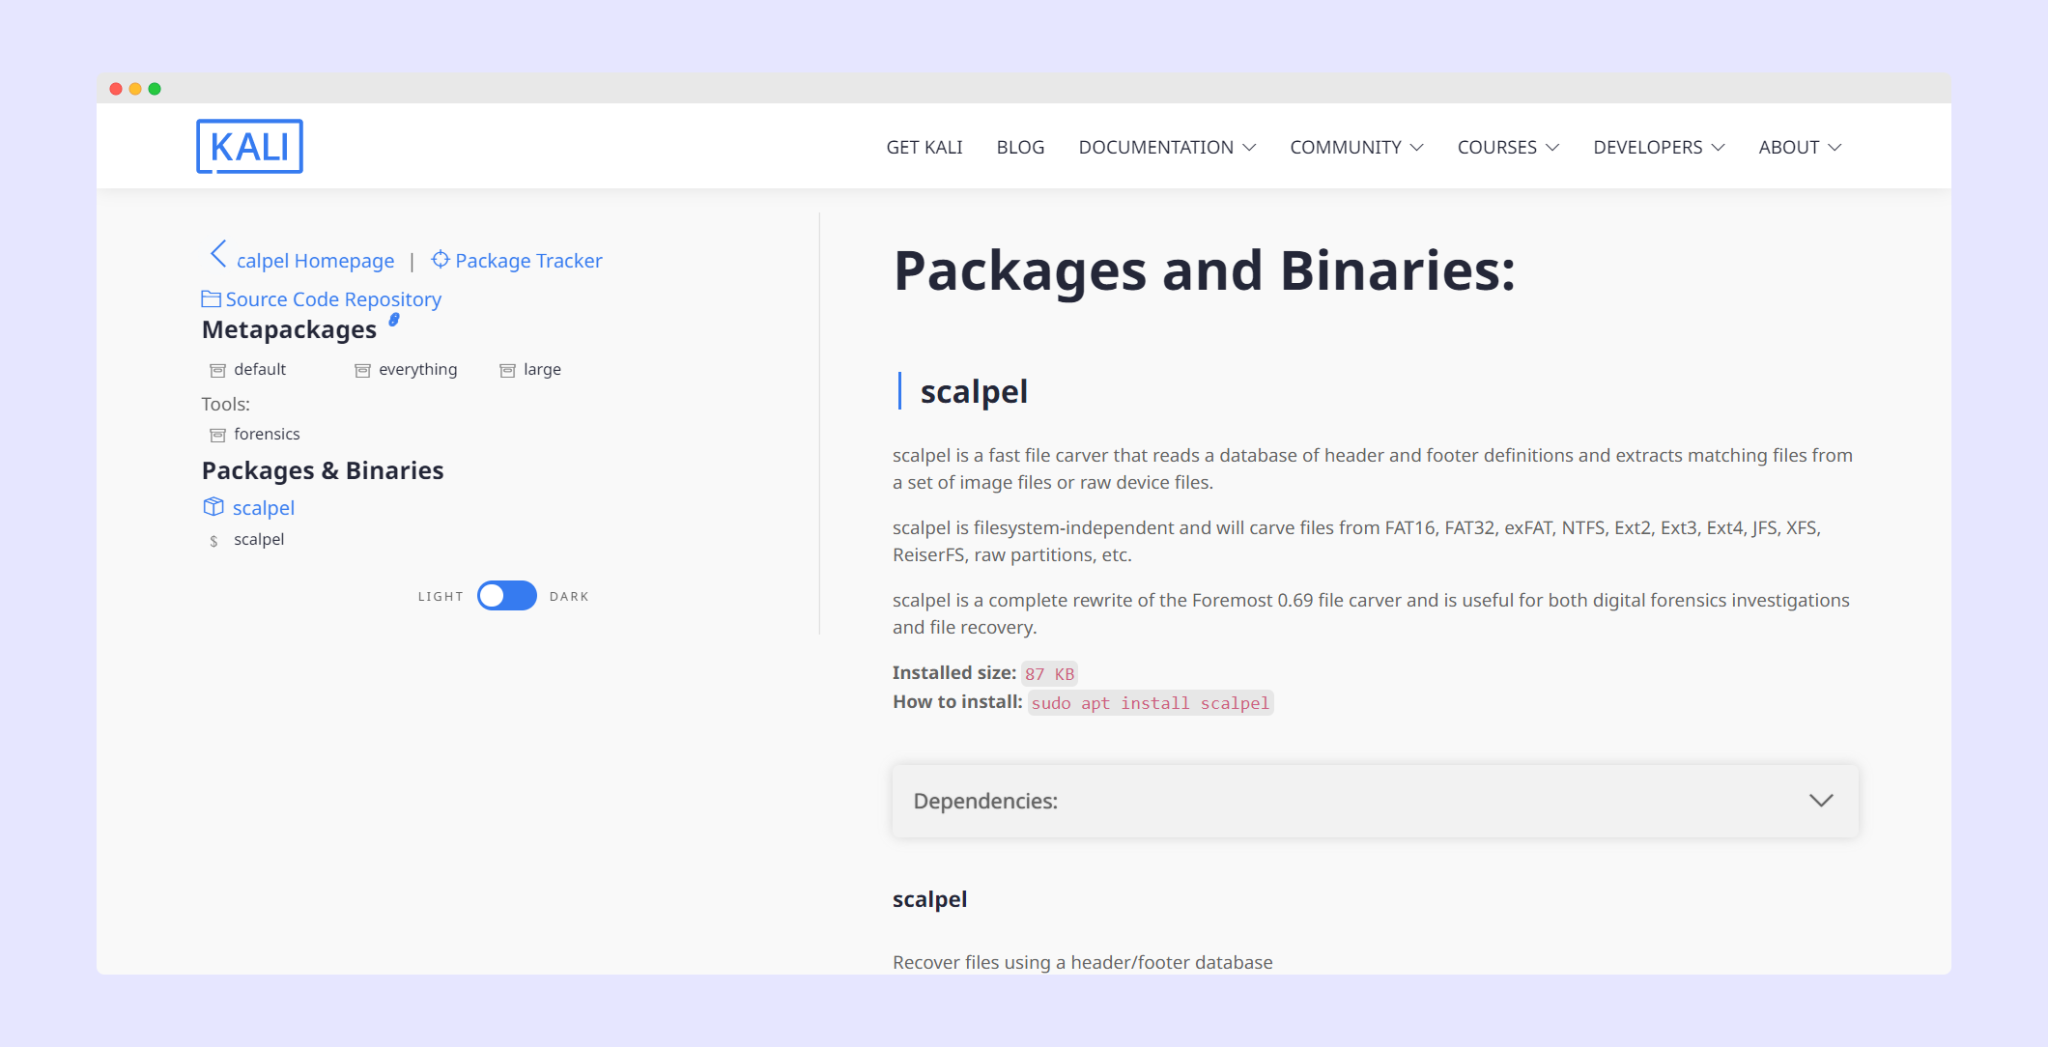This screenshot has height=1047, width=2048.
Task: Click the archive icon beside forensics
Action: [217, 435]
